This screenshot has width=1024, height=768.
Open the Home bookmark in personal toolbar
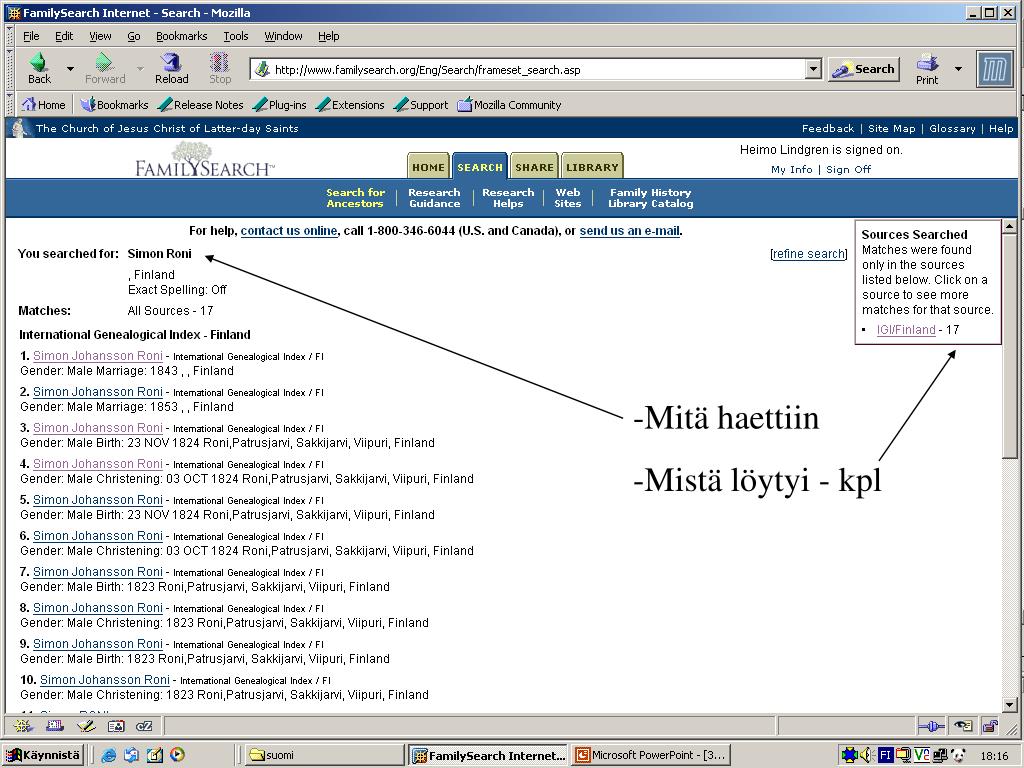[44, 104]
